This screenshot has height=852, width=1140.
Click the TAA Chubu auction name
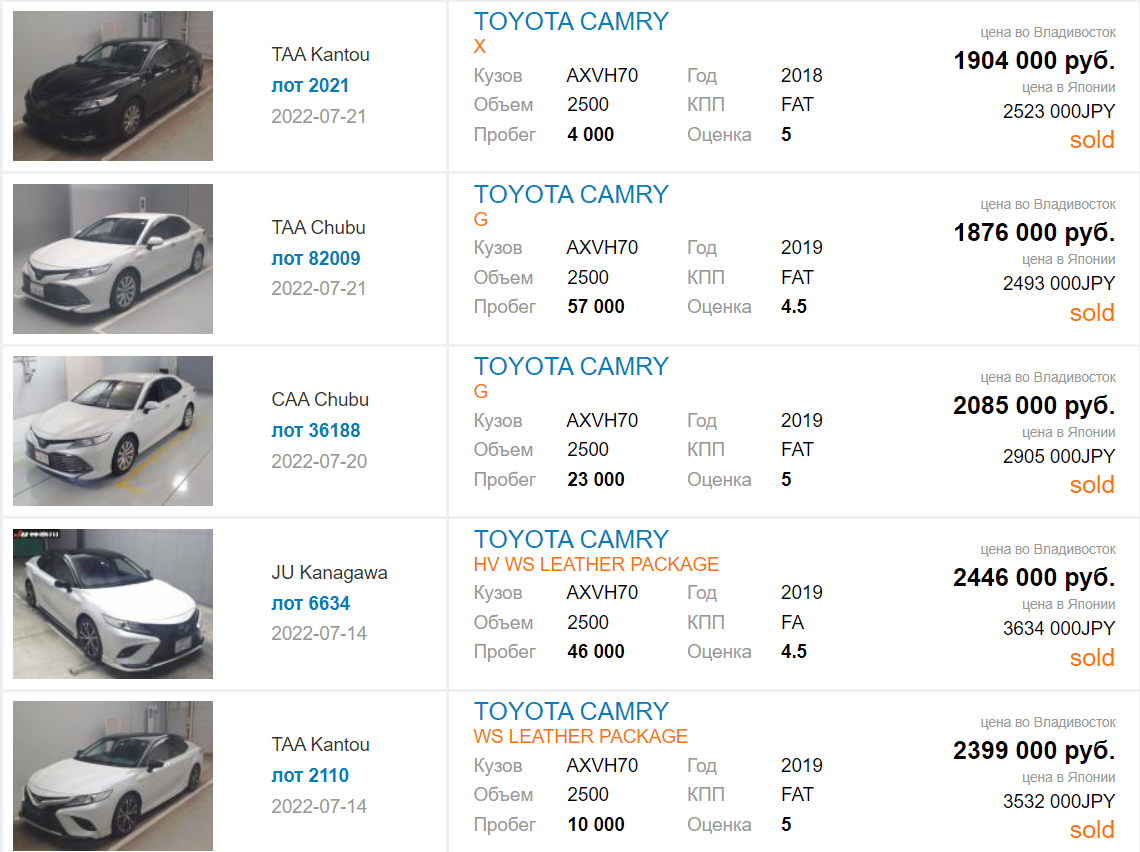tap(318, 227)
